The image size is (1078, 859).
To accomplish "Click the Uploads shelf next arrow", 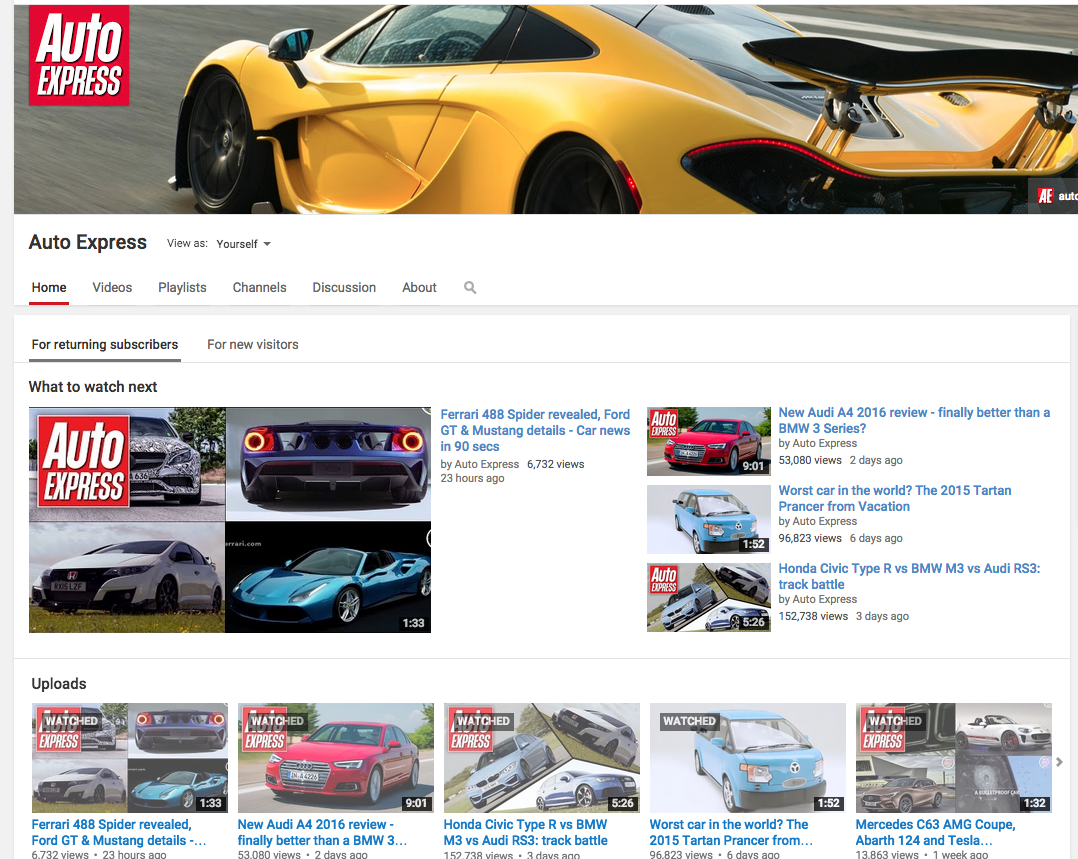I will point(1059,762).
